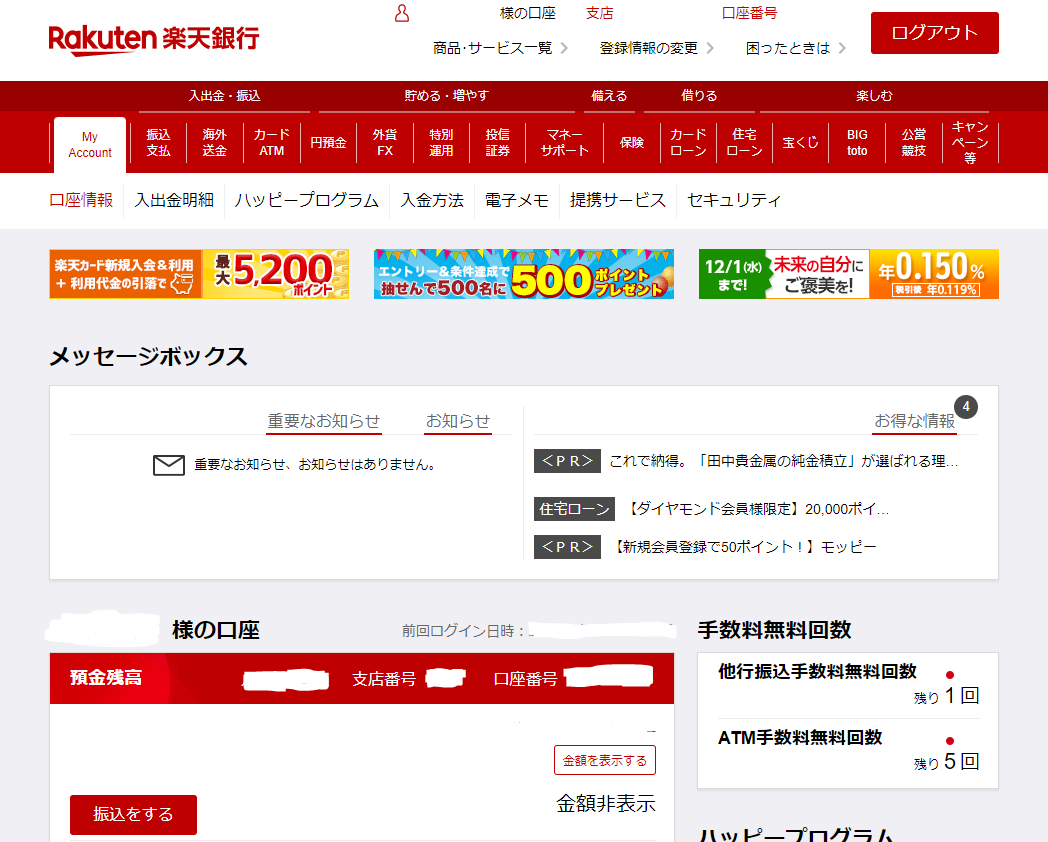Click the 500ポイントプレゼント banner
The height and width of the screenshot is (842, 1048).
click(x=524, y=274)
